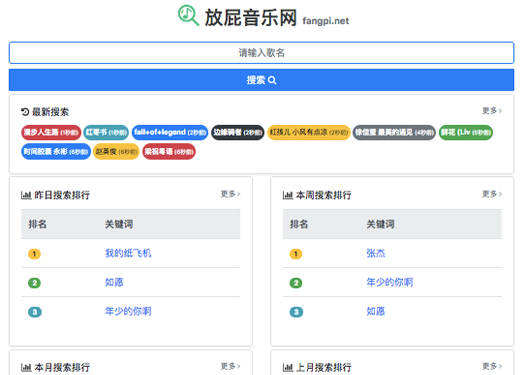Click teal rank 3 badge in 昨日搜索排行
The image size is (523, 375).
(x=35, y=312)
